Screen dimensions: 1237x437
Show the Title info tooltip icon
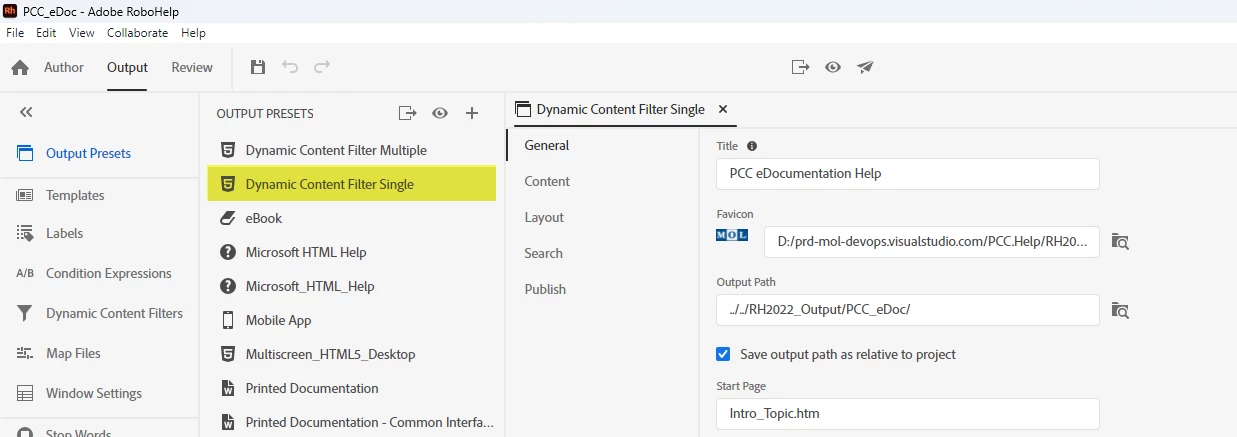point(752,146)
